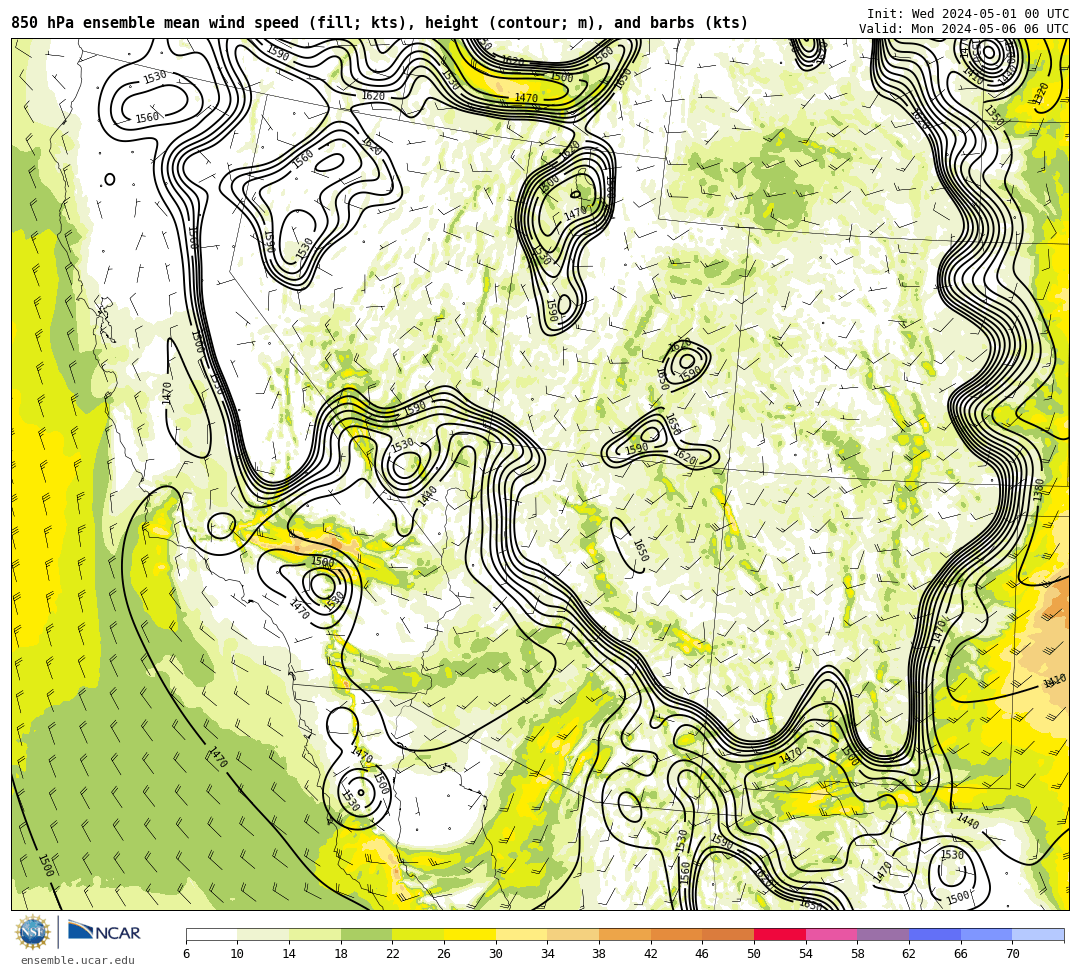Pick the 14–18 kts light green colorbar segment
This screenshot has height=973, width=1080.
tap(315, 934)
